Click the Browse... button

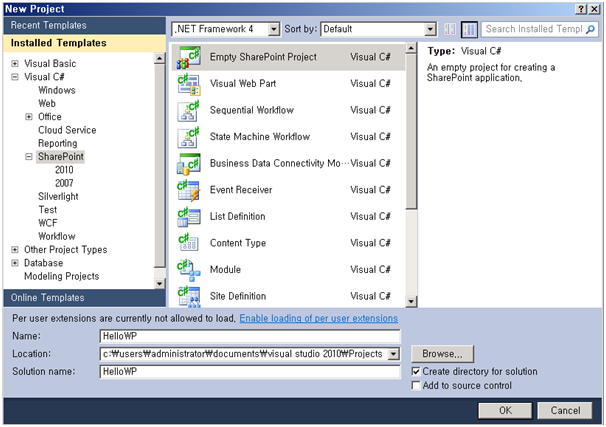click(x=443, y=354)
